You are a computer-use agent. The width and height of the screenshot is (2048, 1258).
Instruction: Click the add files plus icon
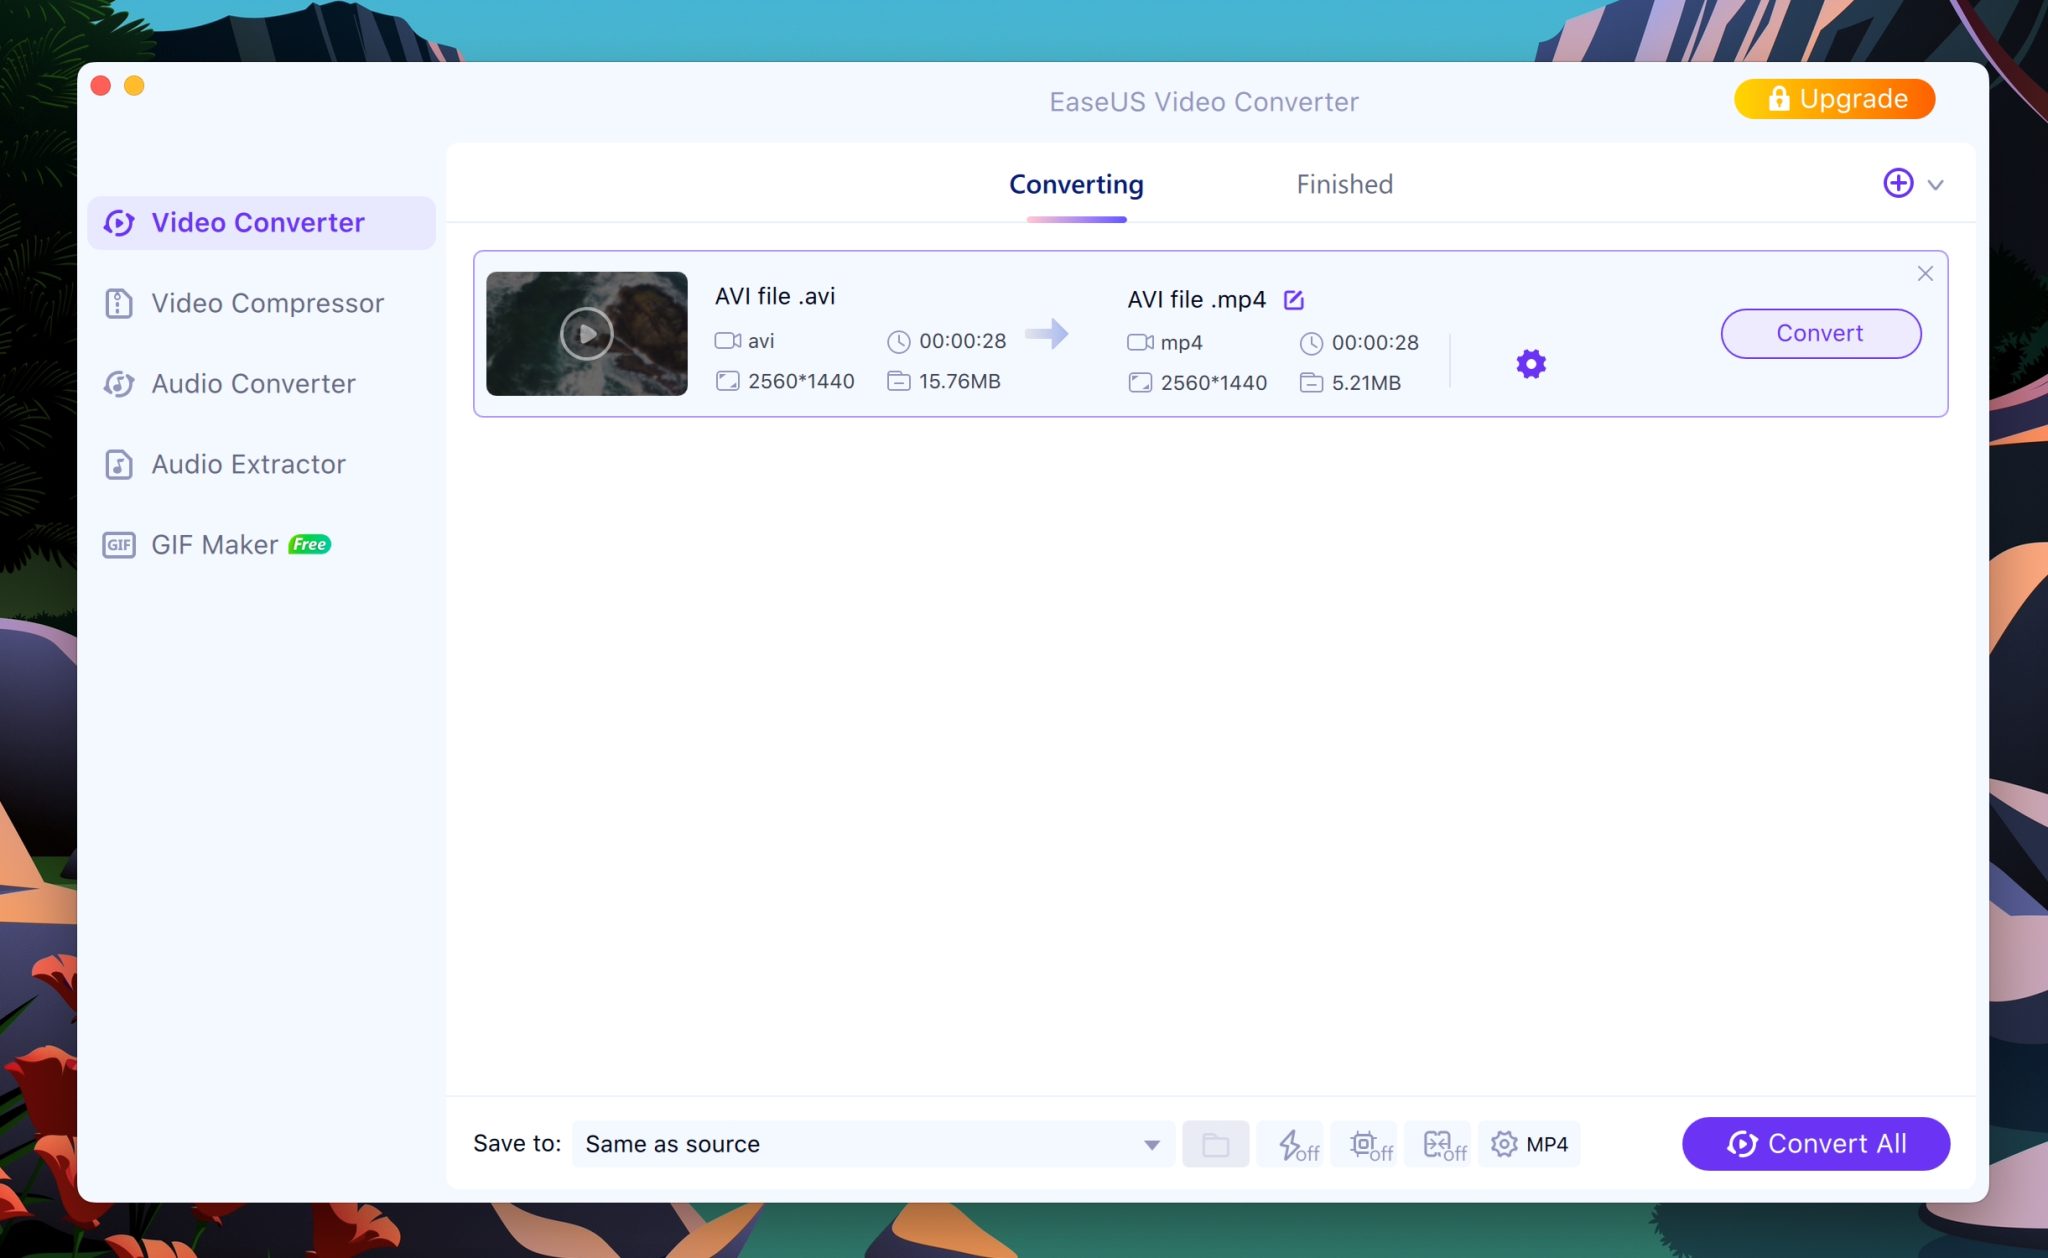(x=1897, y=184)
